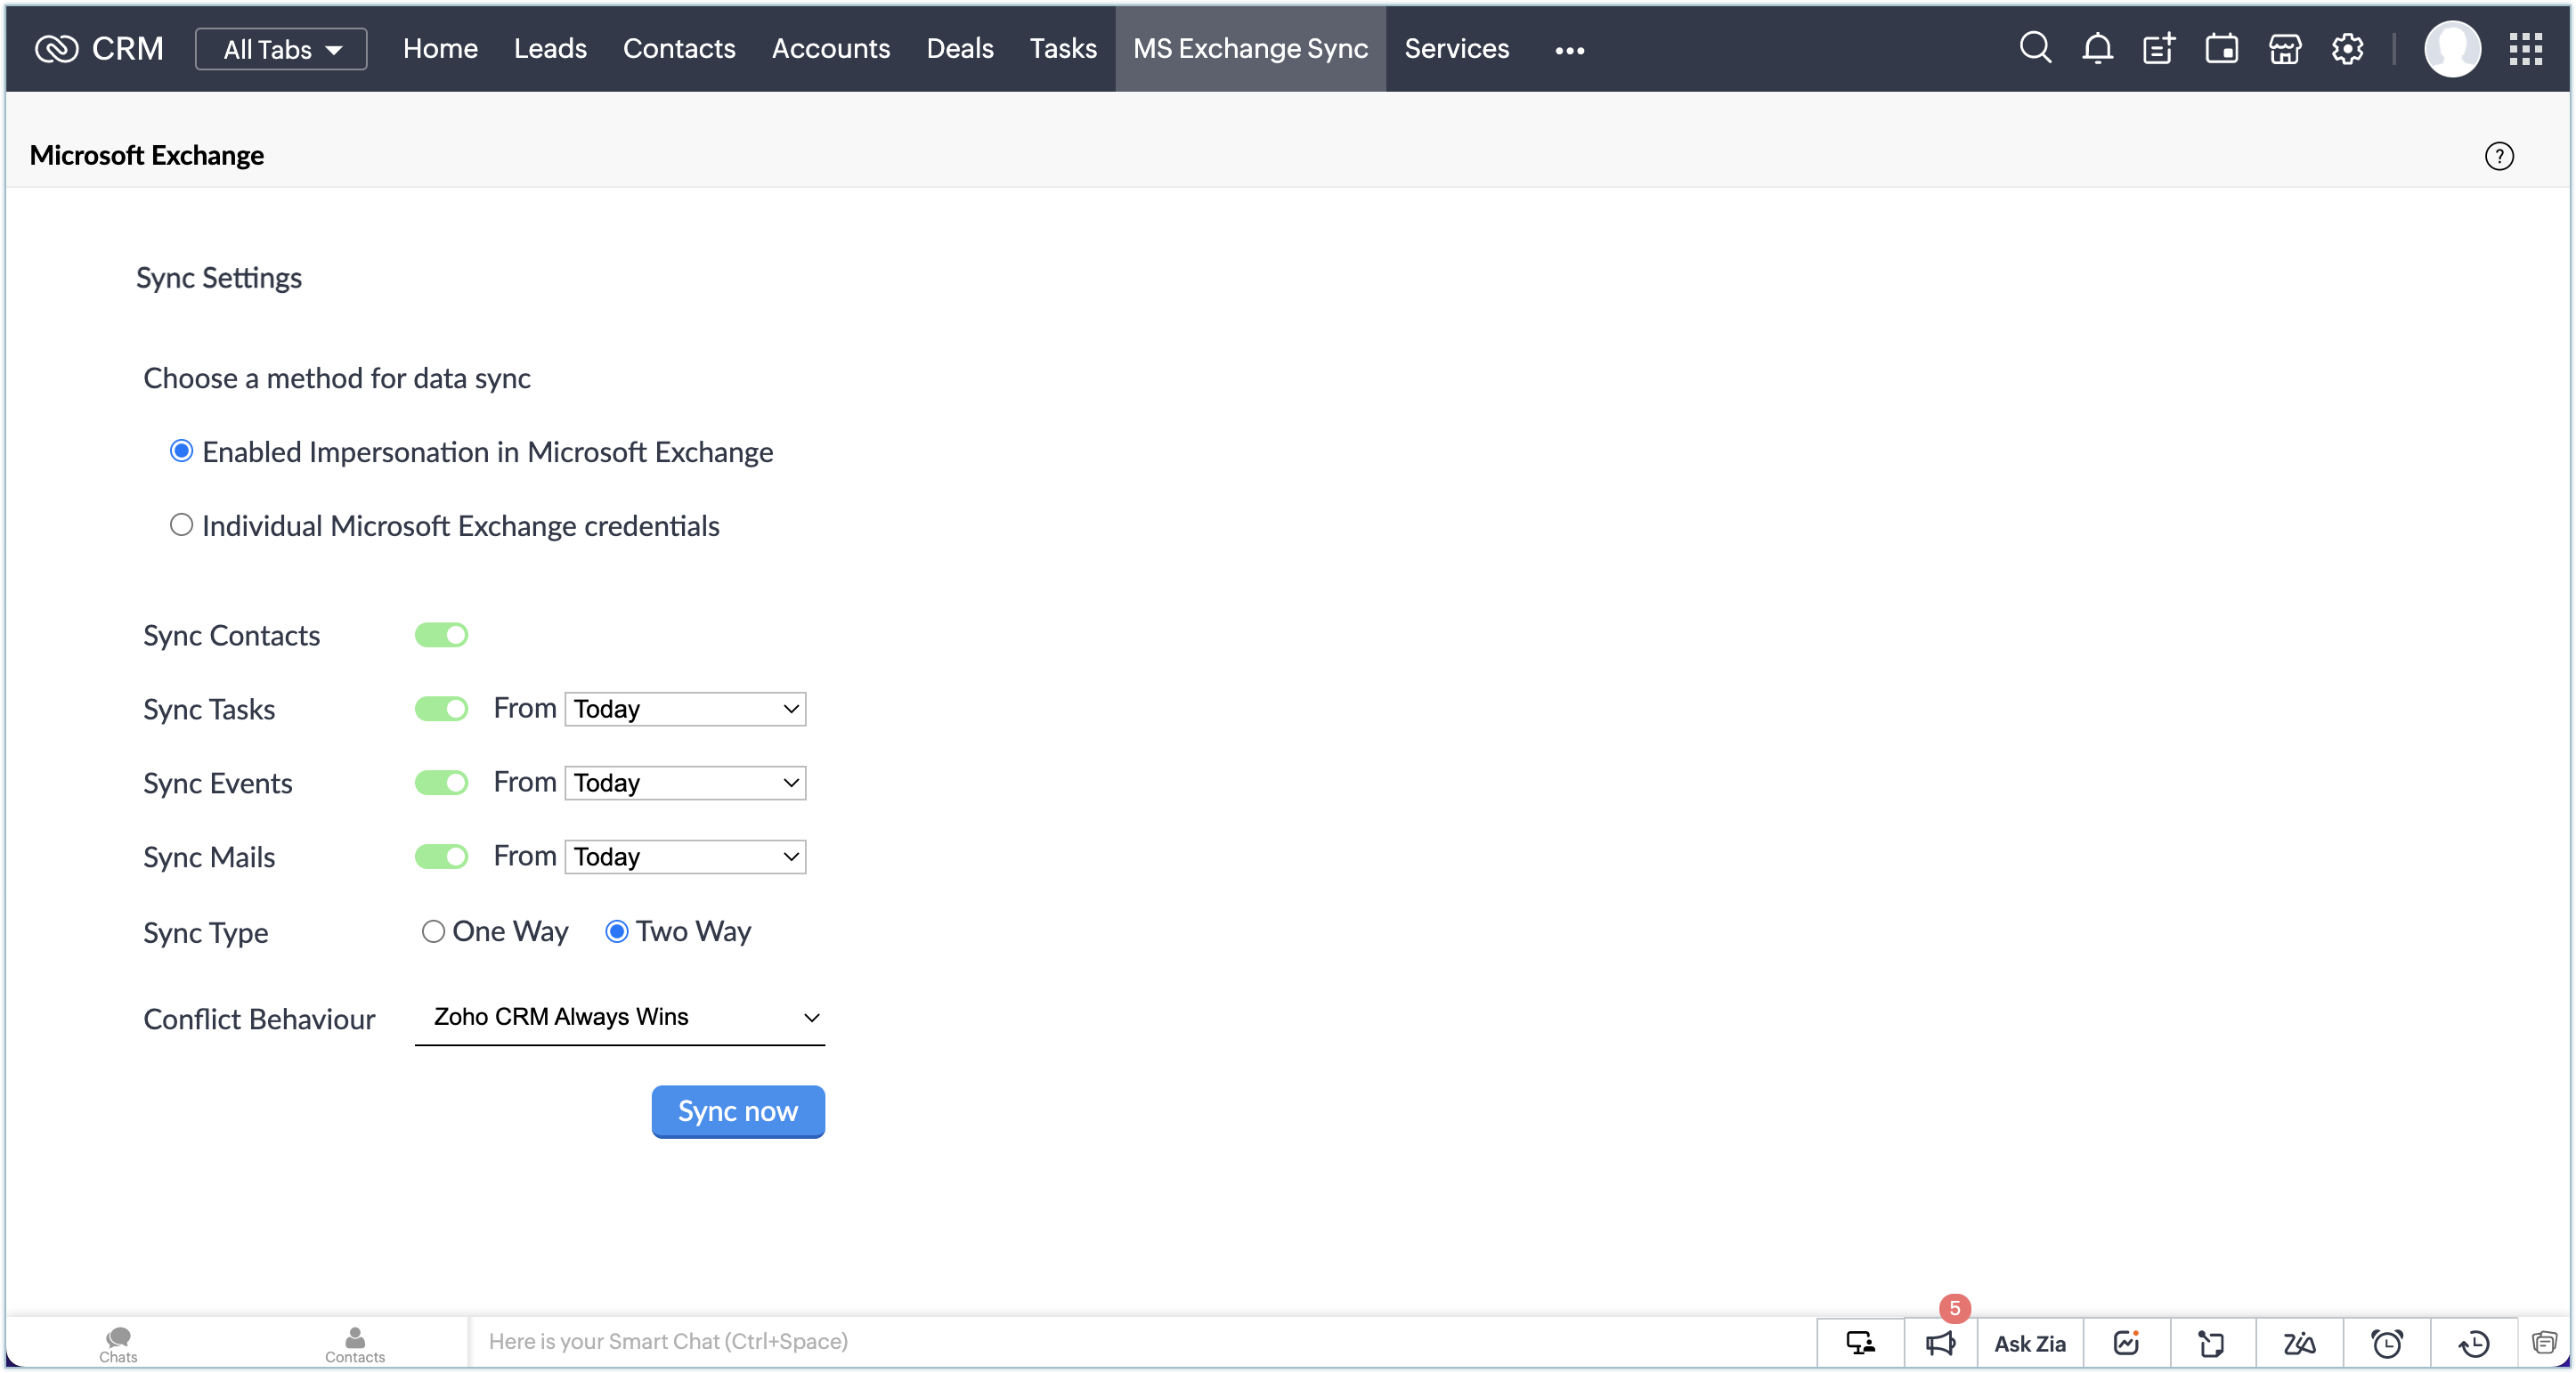
Task: Switch to the Deals tab
Action: [x=959, y=48]
